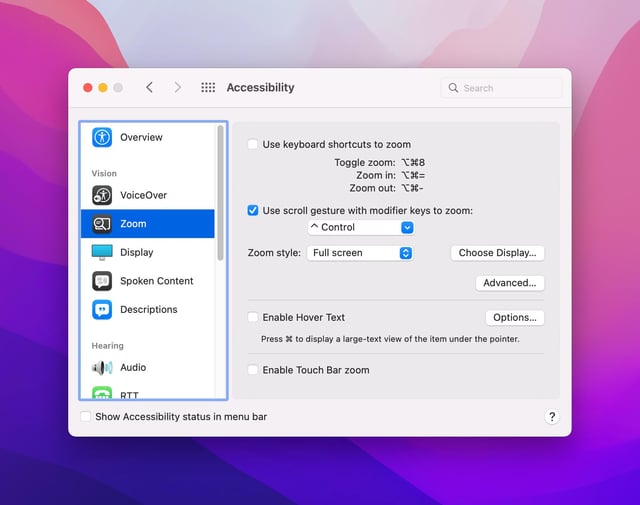
Task: Check Show Accessibility status in menu bar
Action: (85, 416)
